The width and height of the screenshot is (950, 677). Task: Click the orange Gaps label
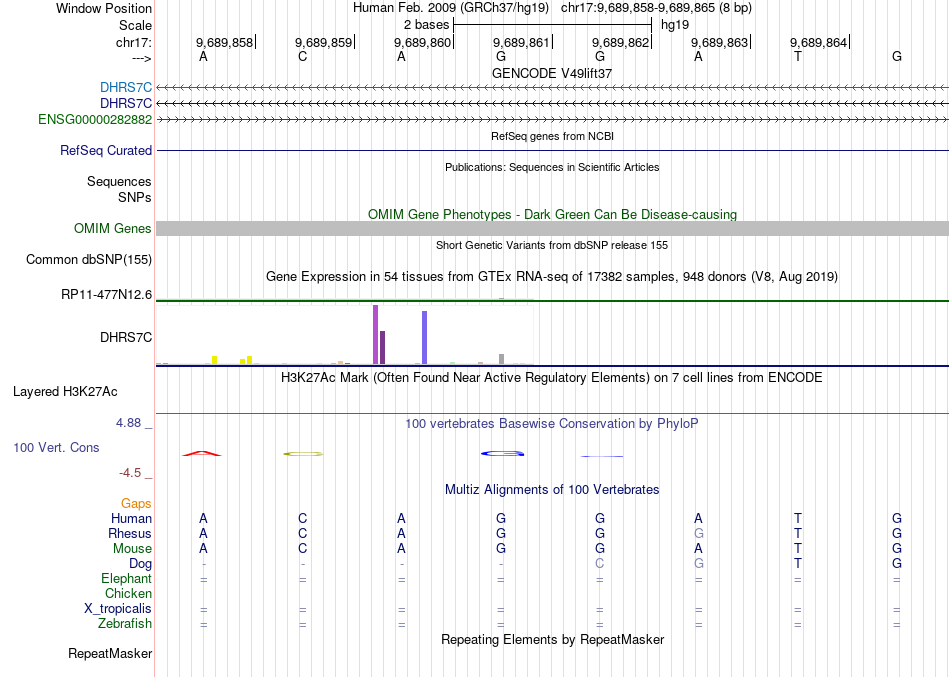point(136,504)
